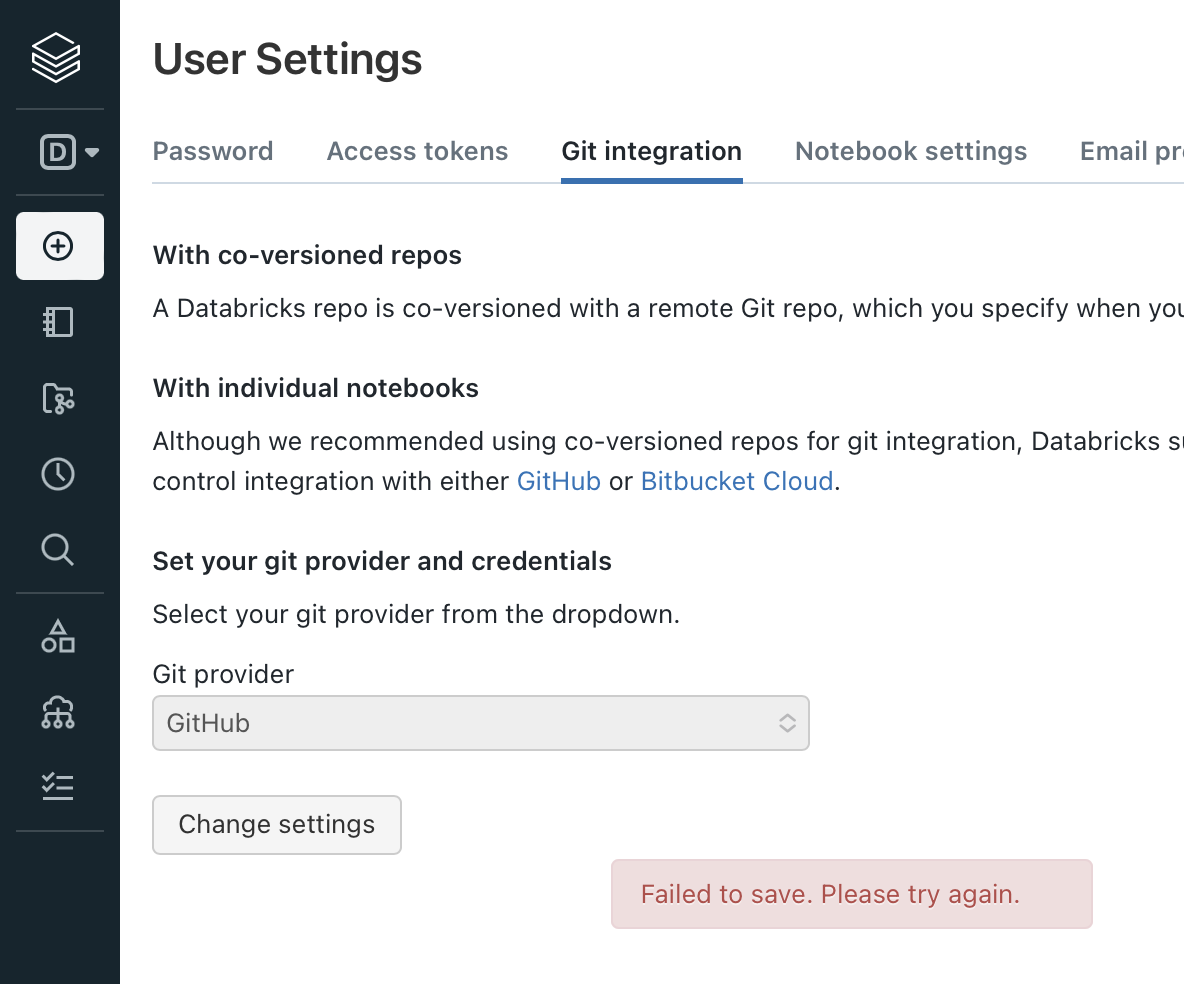Viewport: 1184px width, 984px height.
Task: Open Repos from the sidebar
Action: tap(58, 398)
